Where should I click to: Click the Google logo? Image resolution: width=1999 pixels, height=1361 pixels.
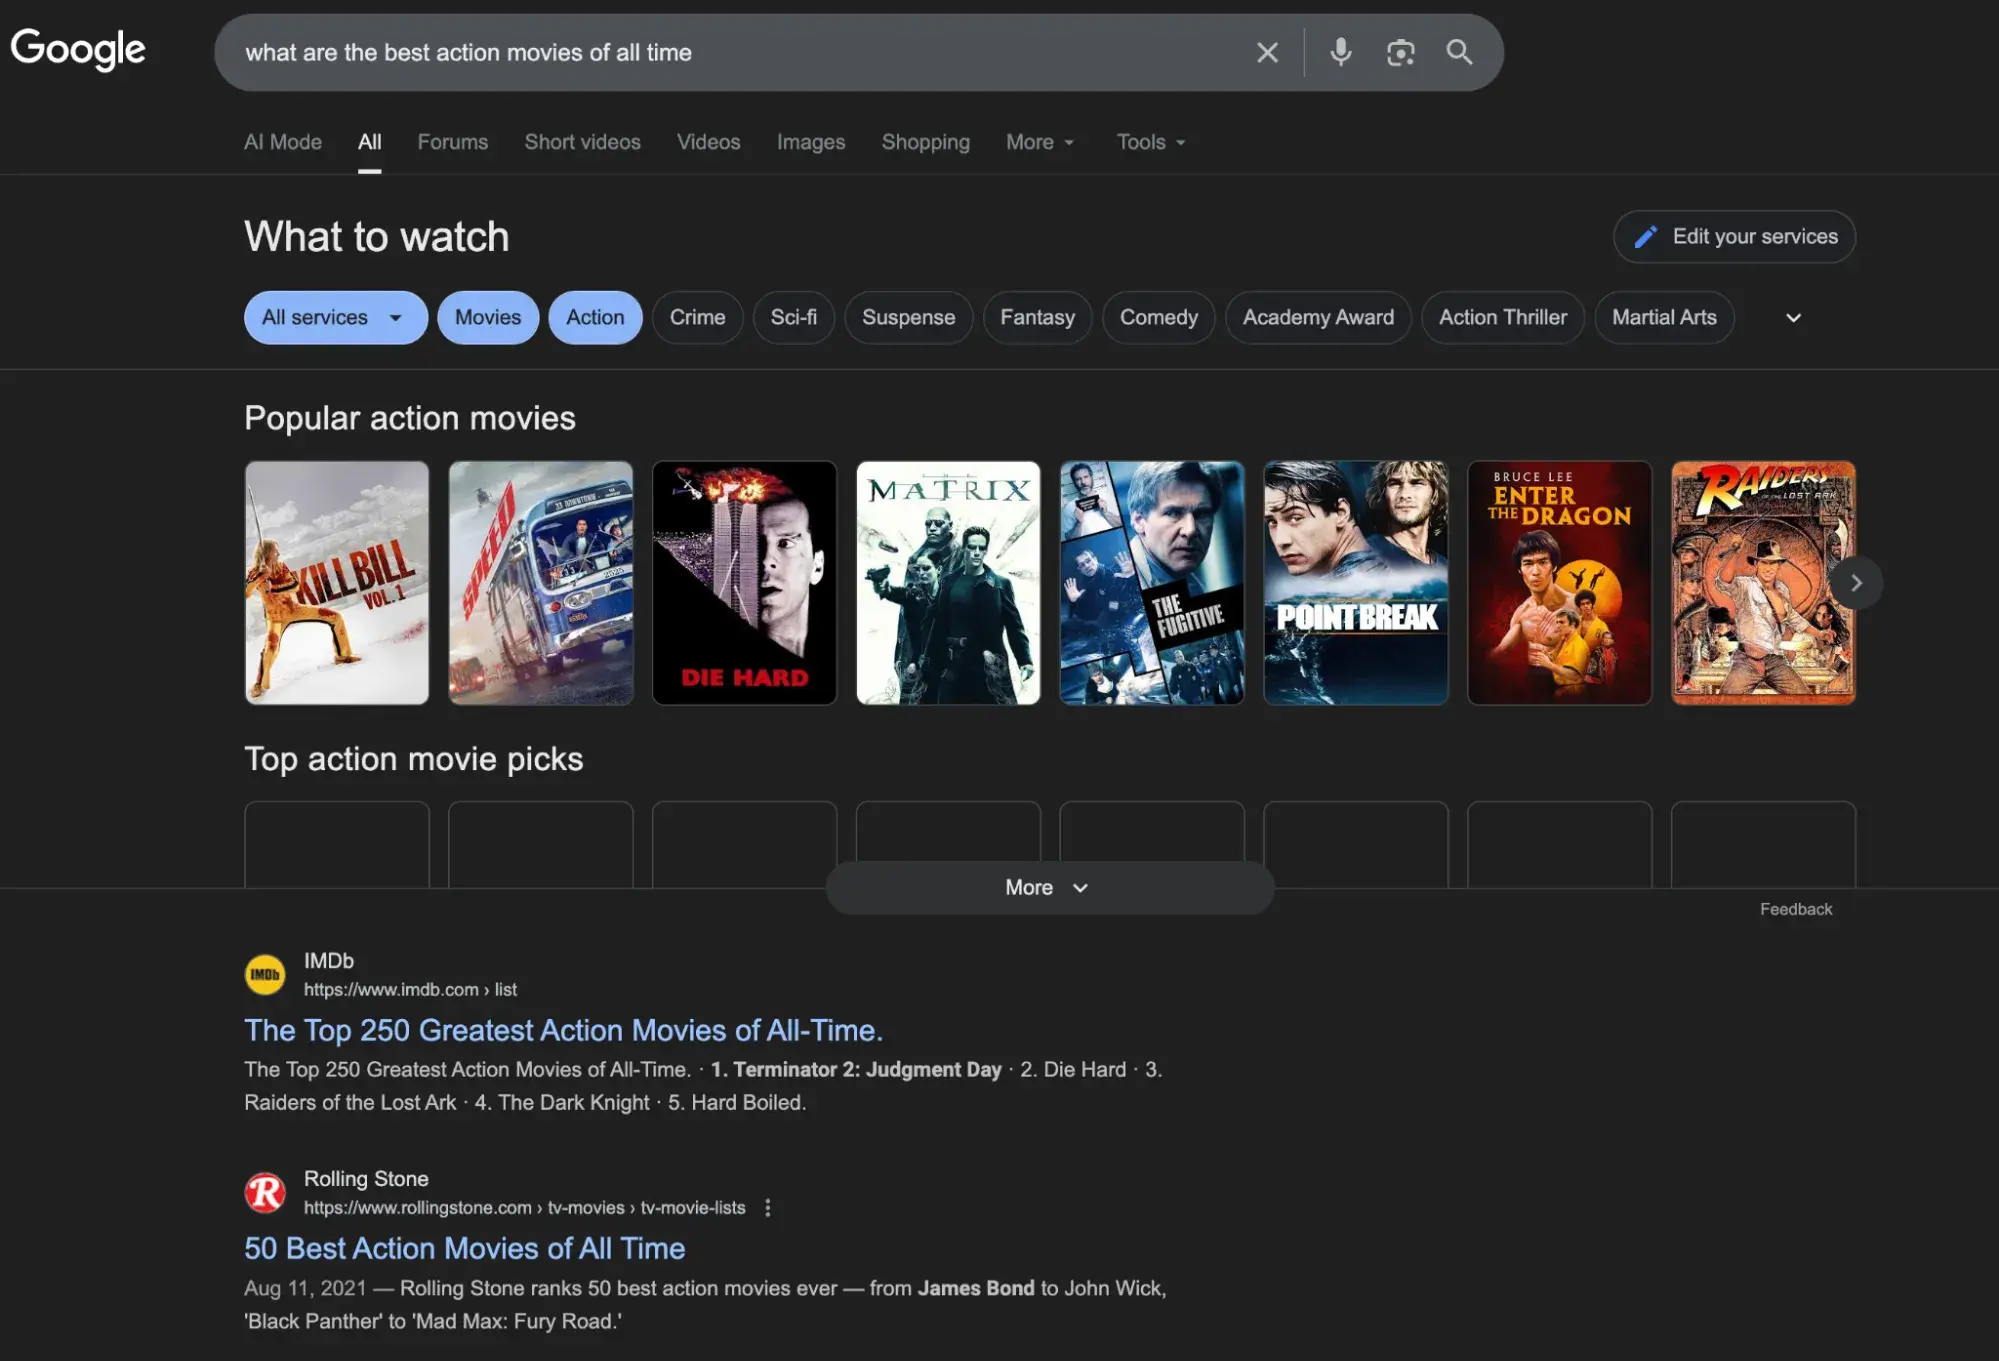(x=77, y=49)
